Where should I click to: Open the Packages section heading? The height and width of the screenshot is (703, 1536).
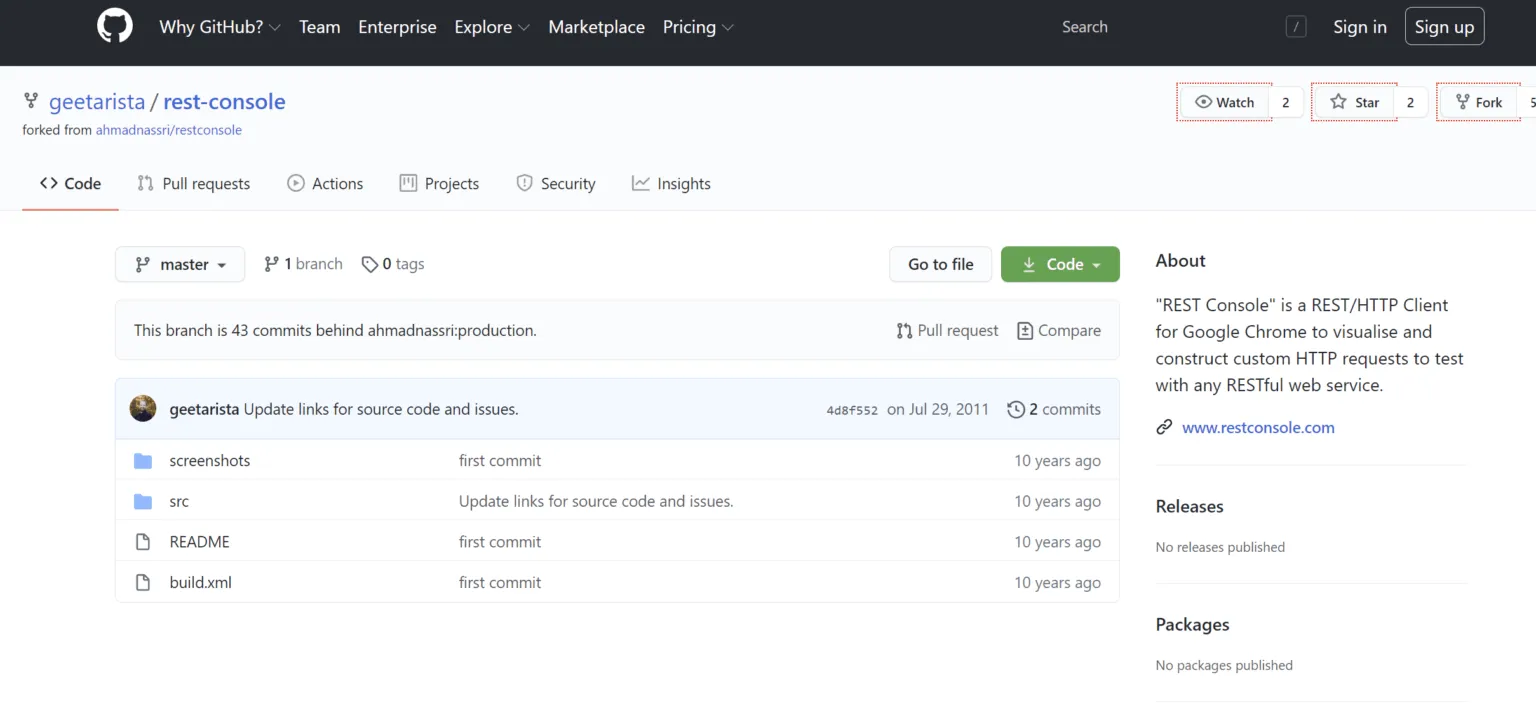(1193, 624)
